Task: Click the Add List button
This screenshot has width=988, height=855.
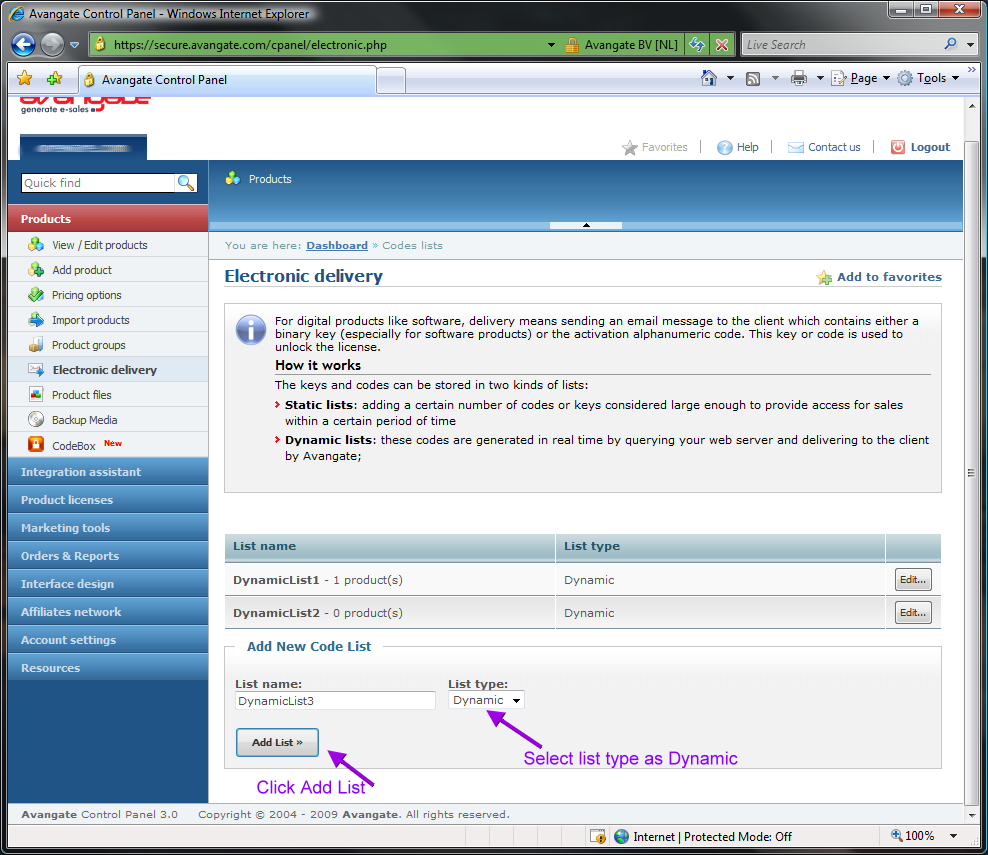Action: pos(277,742)
